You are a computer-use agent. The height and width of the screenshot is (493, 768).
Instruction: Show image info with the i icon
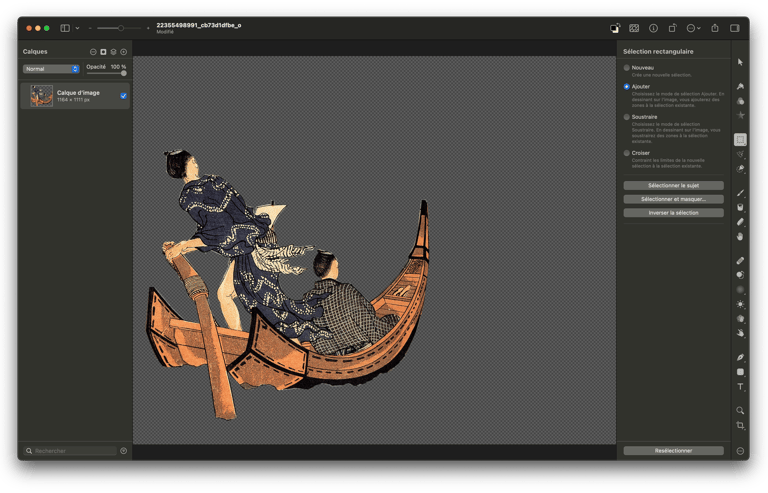[653, 28]
